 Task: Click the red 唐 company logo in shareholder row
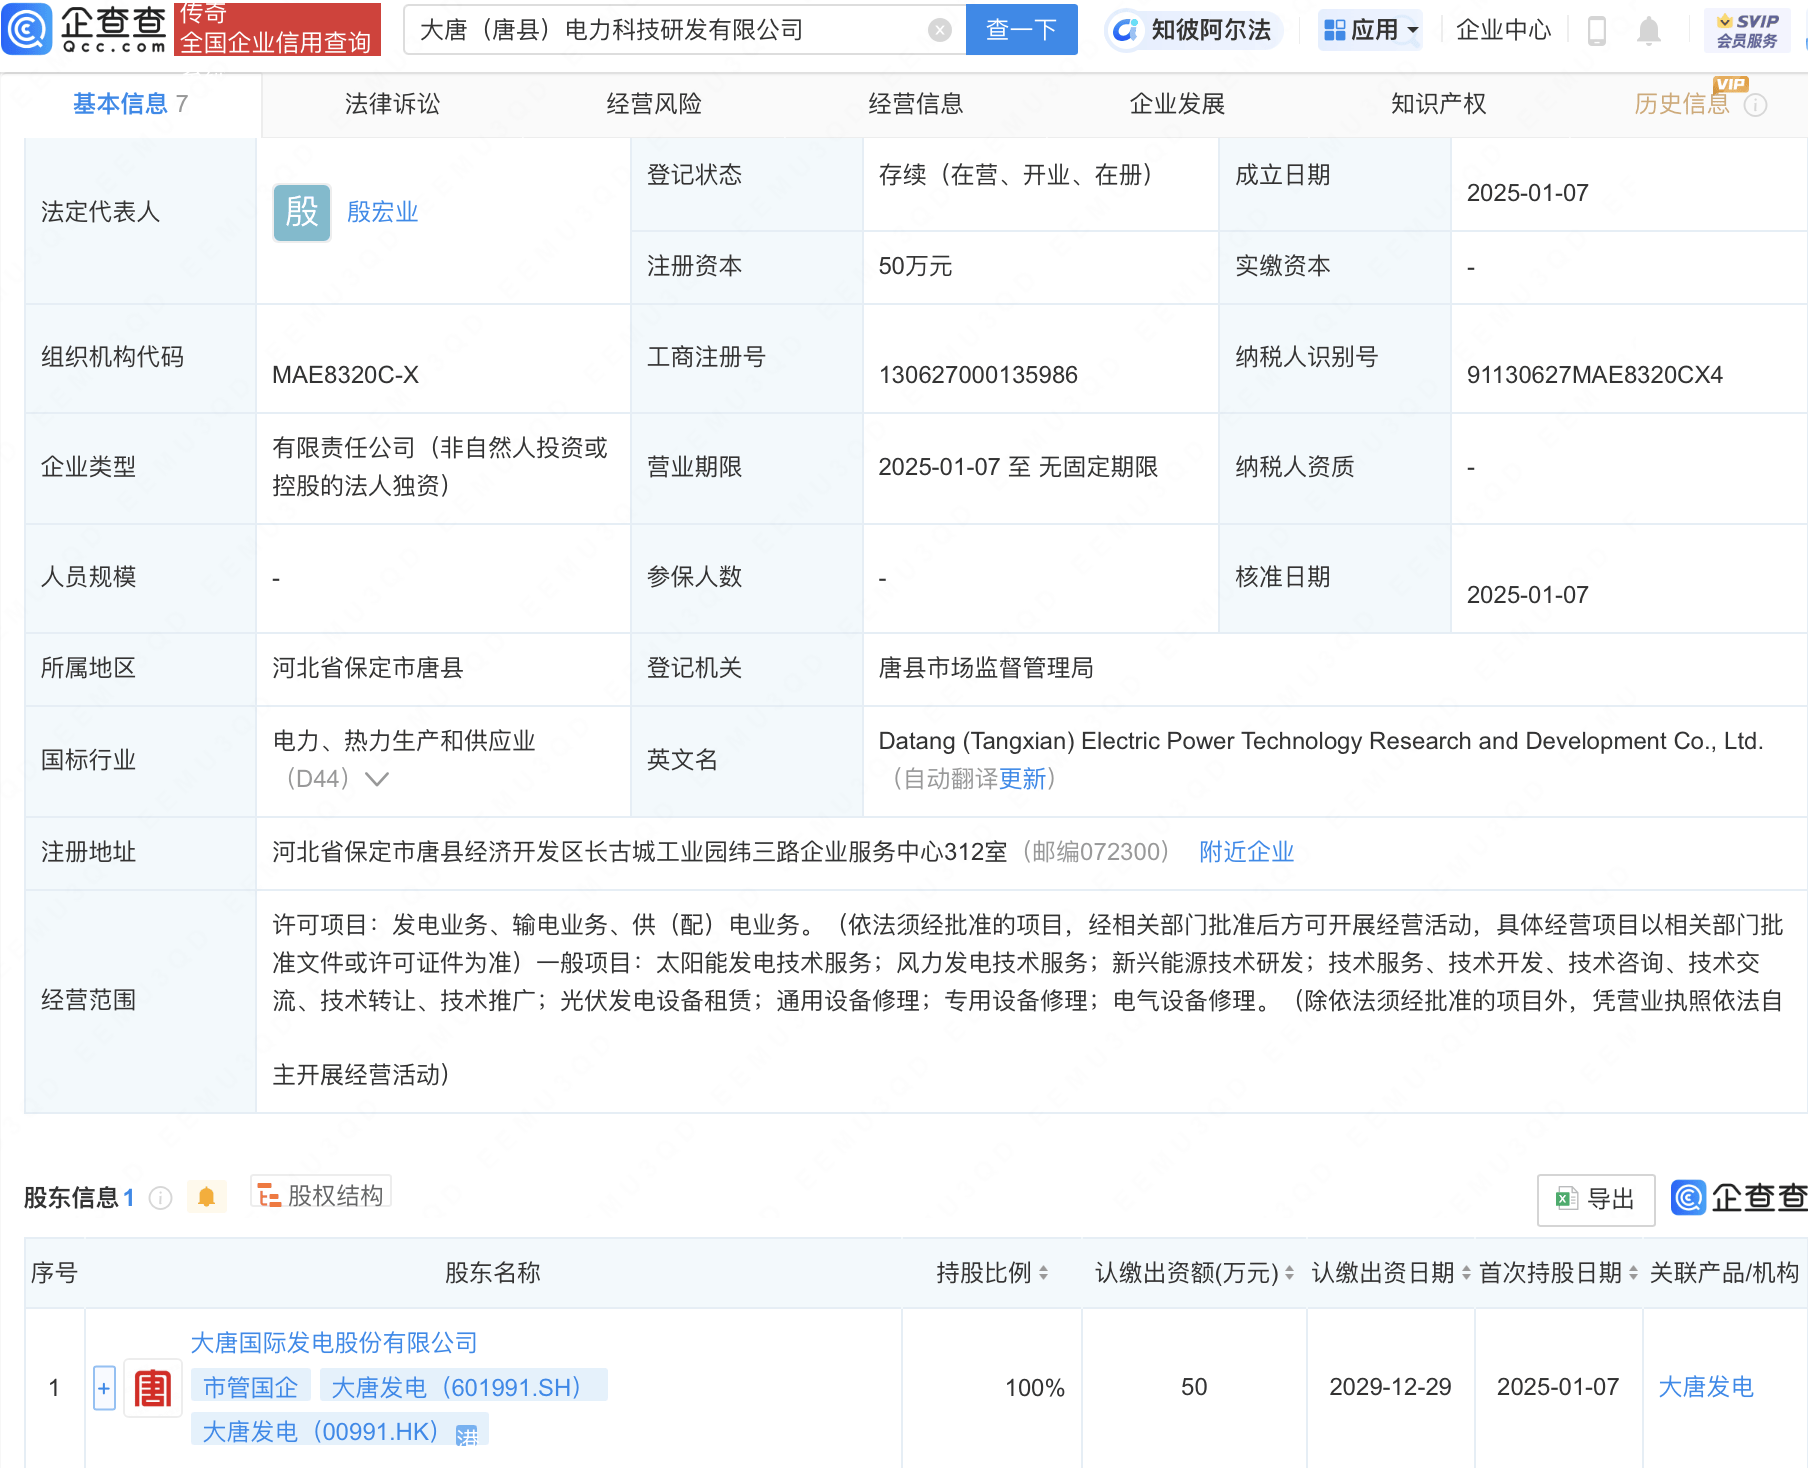coord(152,1388)
